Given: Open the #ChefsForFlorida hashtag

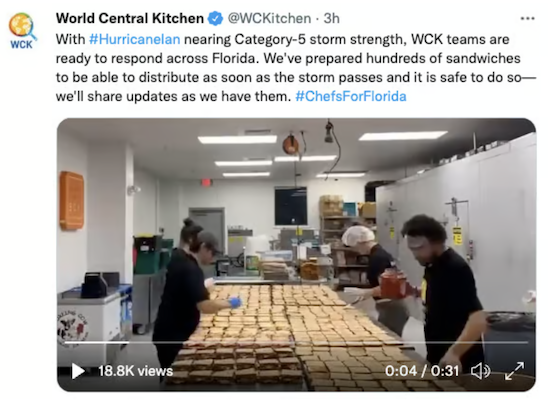Looking at the screenshot, I should [350, 96].
